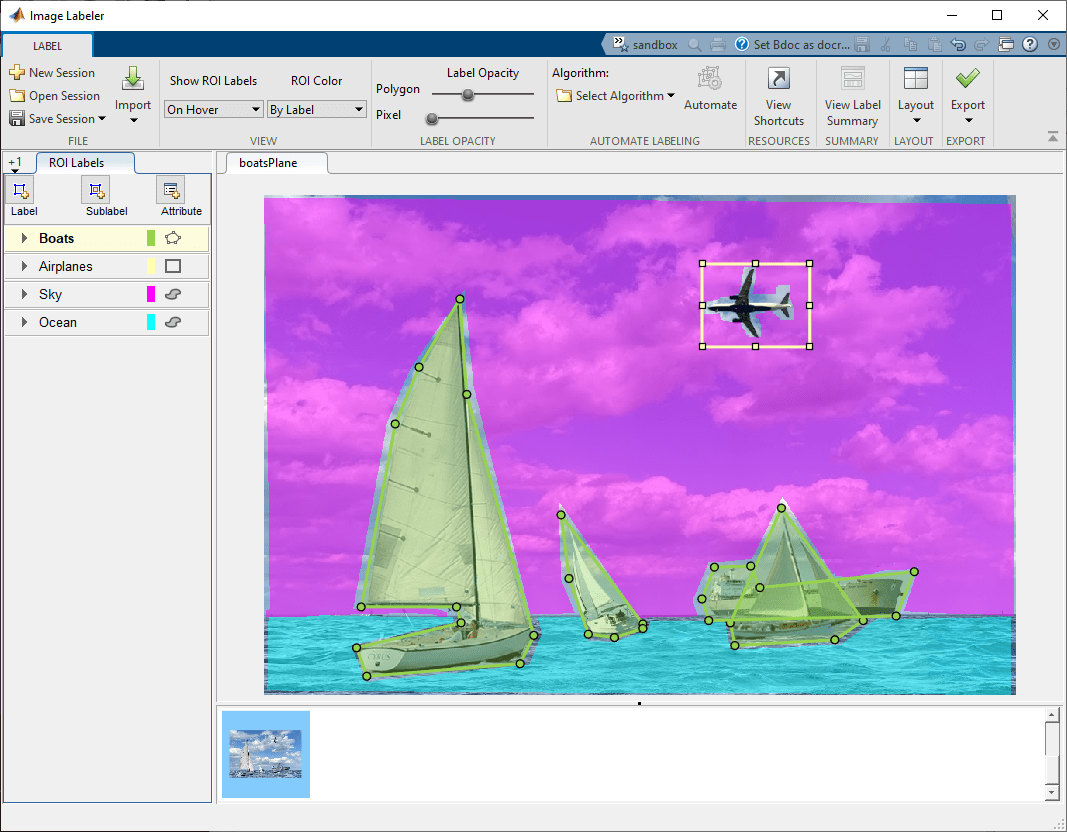Open the Show ROI Labels dropdown
The width and height of the screenshot is (1067, 832).
tap(213, 110)
